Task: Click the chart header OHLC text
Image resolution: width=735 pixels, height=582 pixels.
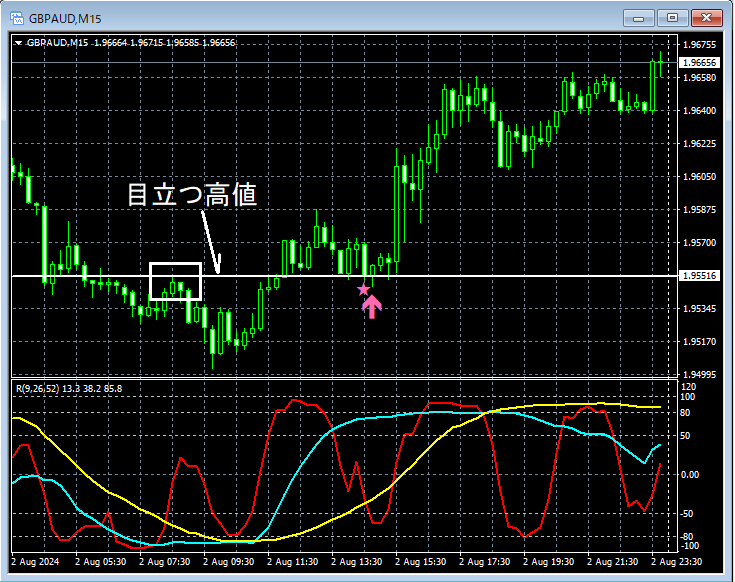Action: 164,43
